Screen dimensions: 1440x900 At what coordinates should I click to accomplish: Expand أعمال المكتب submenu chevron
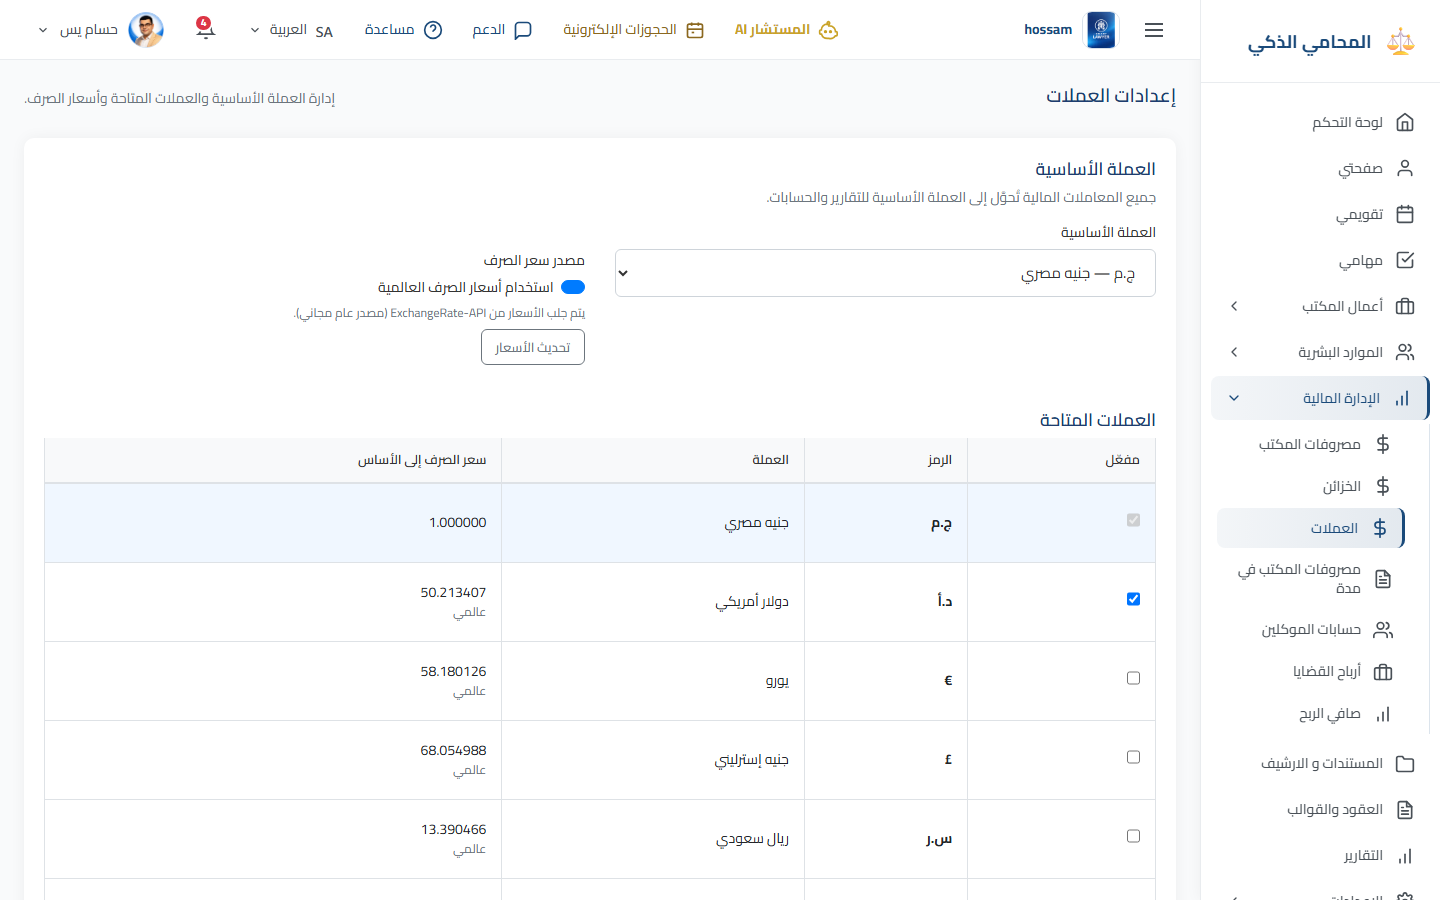(x=1234, y=306)
